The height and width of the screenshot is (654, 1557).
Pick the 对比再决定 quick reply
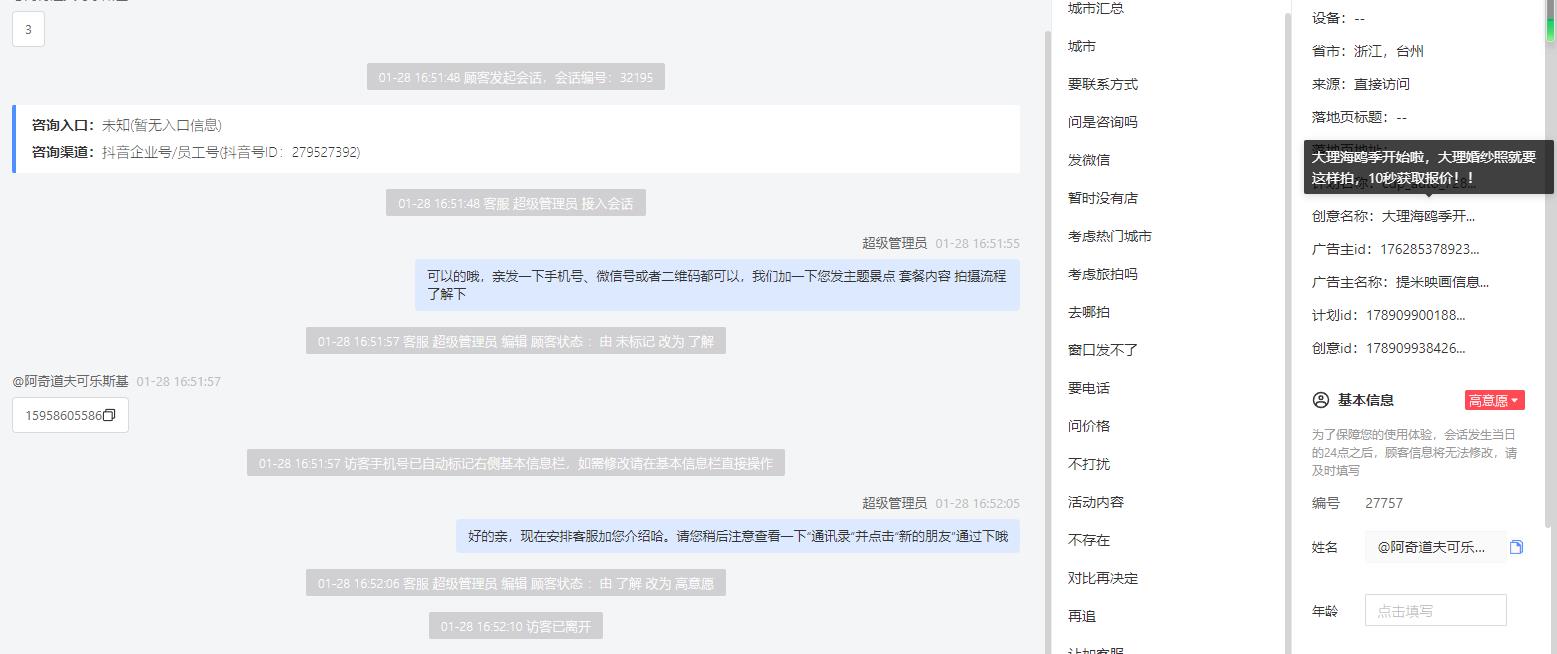tap(1103, 578)
